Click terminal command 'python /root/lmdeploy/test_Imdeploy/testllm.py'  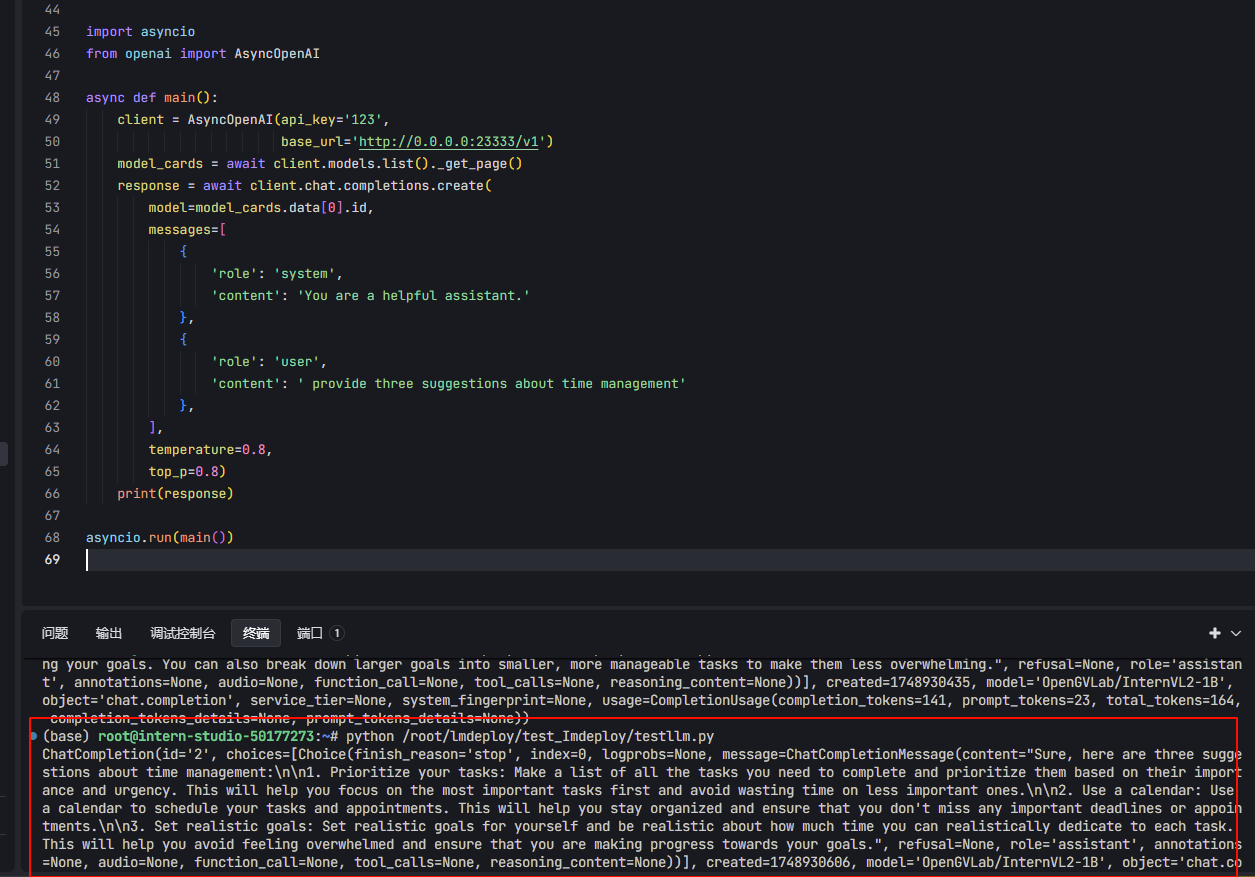530,736
